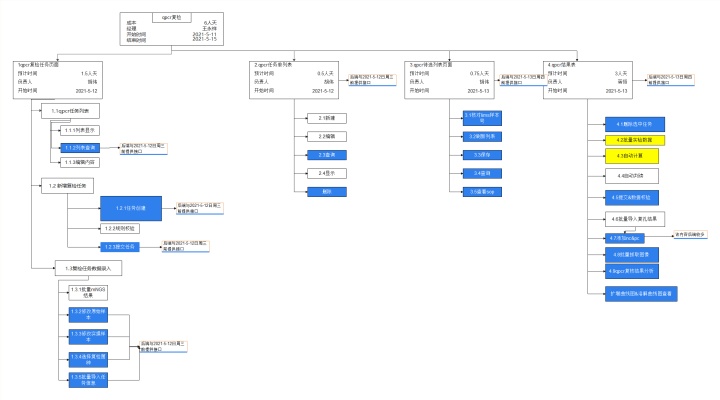This screenshot has width=720, height=400.
Task: Select the 1.1.3 node
Action: point(79,163)
